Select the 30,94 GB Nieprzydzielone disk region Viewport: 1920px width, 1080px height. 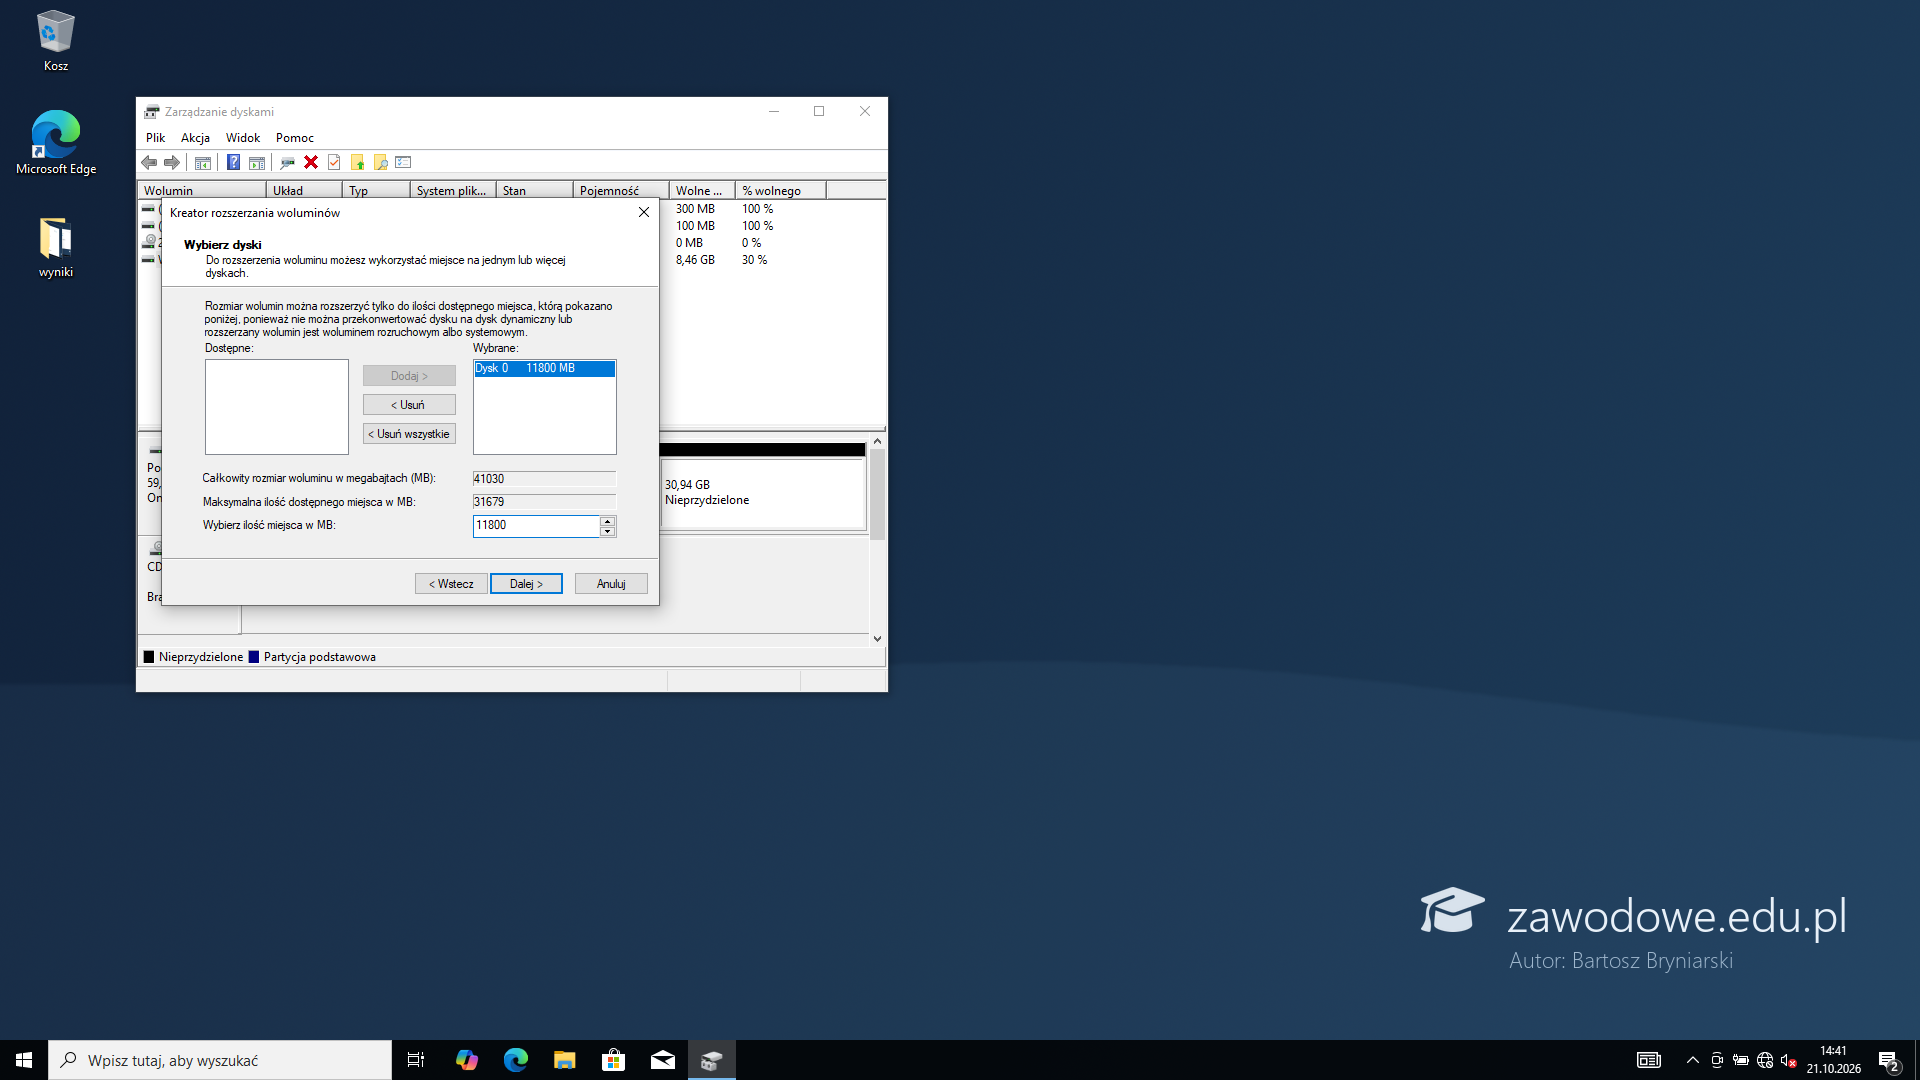click(762, 492)
